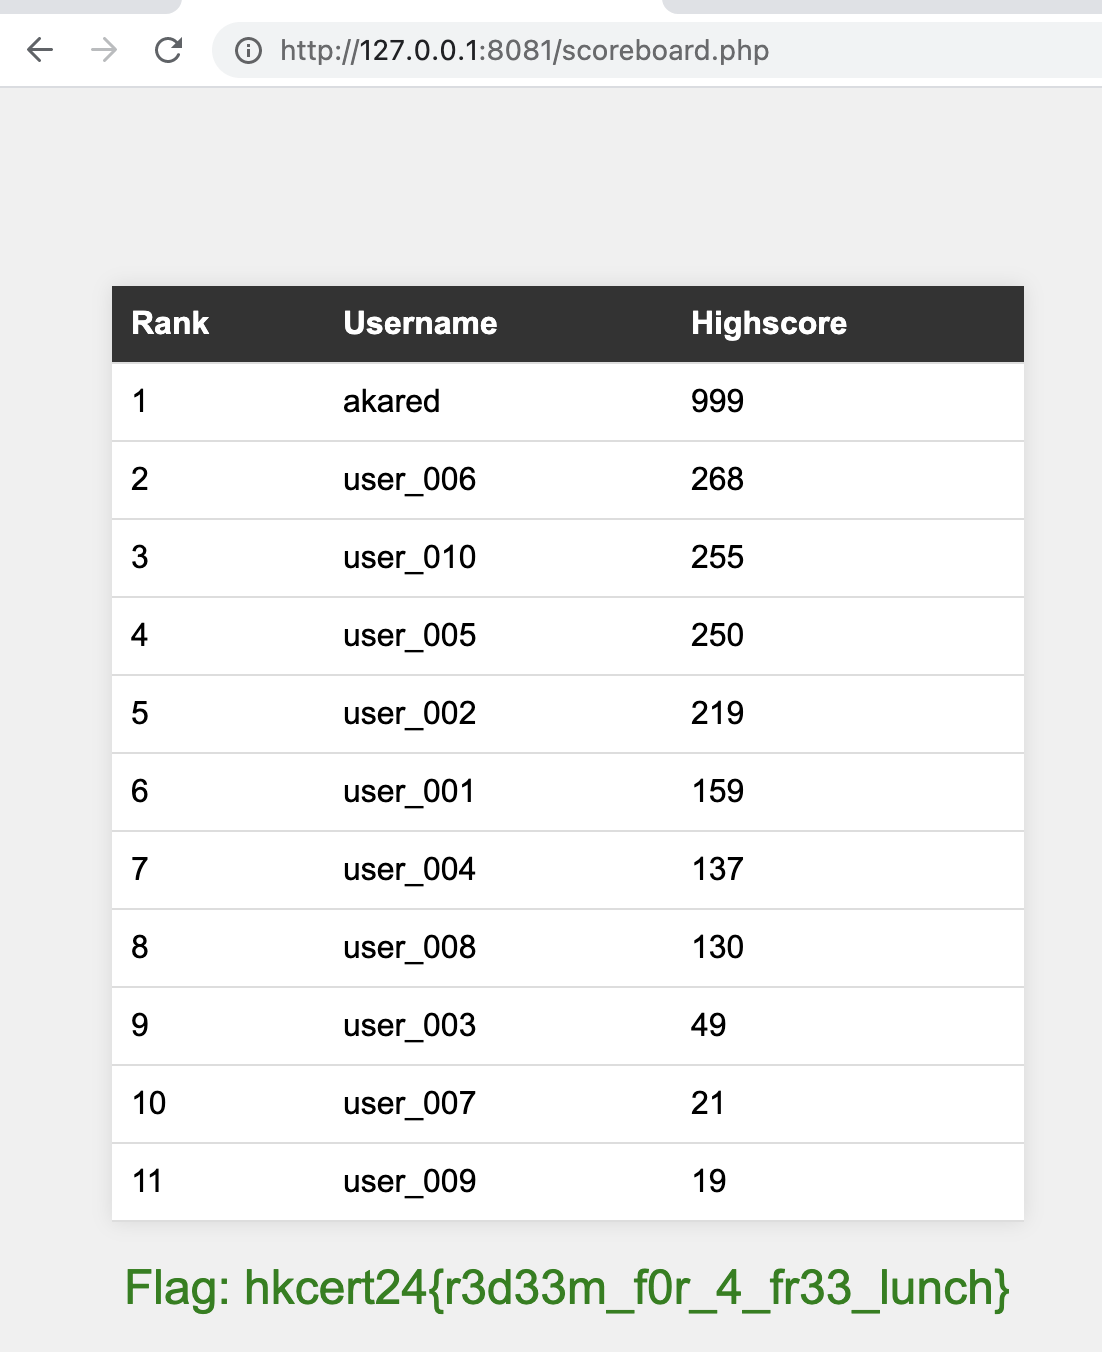This screenshot has height=1352, width=1102.
Task: Click the highscore 250 cell
Action: pyautogui.click(x=717, y=635)
